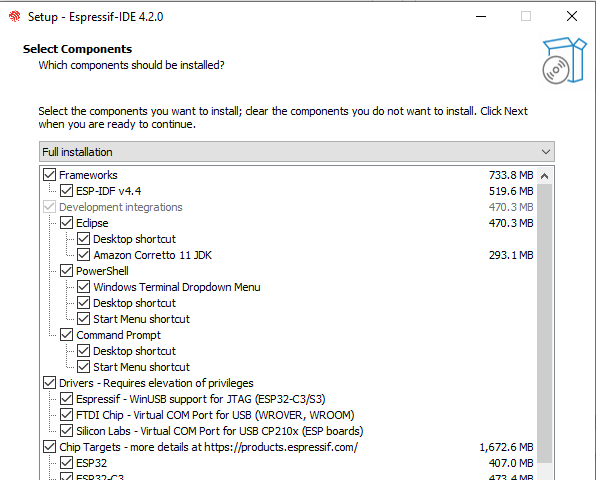Image resolution: width=597 pixels, height=480 pixels.
Task: Click the PowerShell row label
Action: [102, 271]
